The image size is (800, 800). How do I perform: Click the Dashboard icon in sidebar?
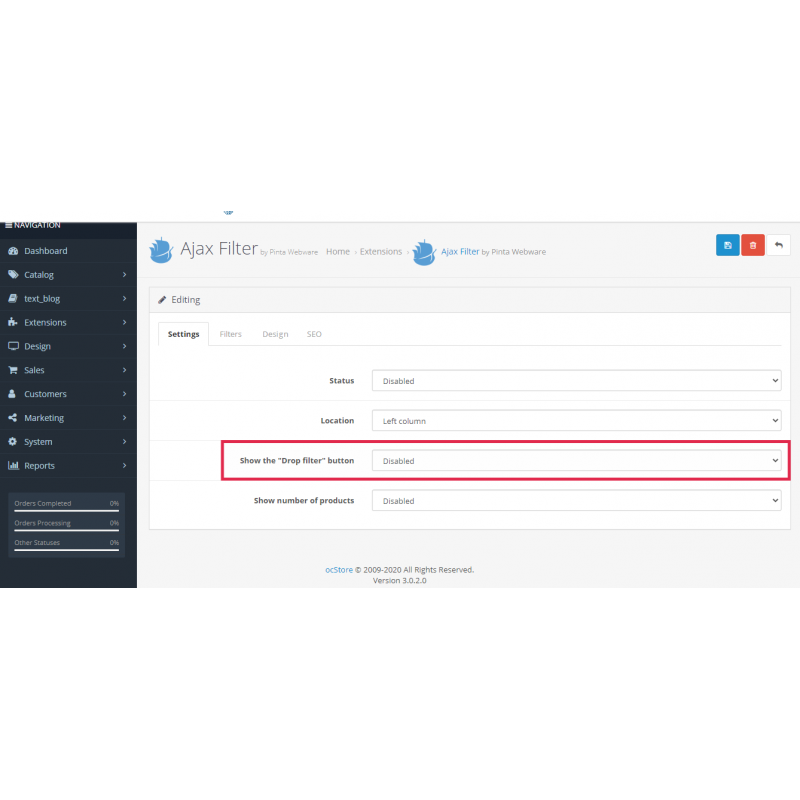tap(13, 251)
